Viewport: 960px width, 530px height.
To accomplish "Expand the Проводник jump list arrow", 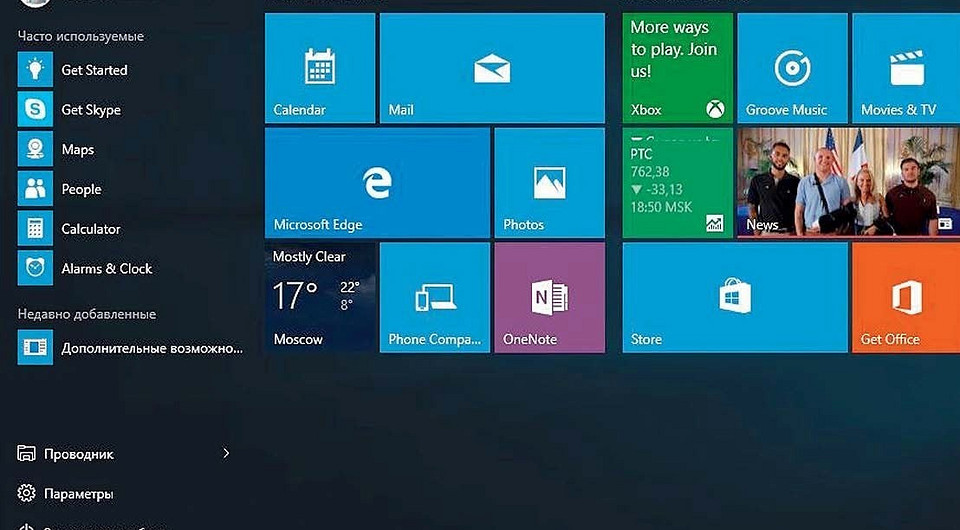I will point(226,453).
